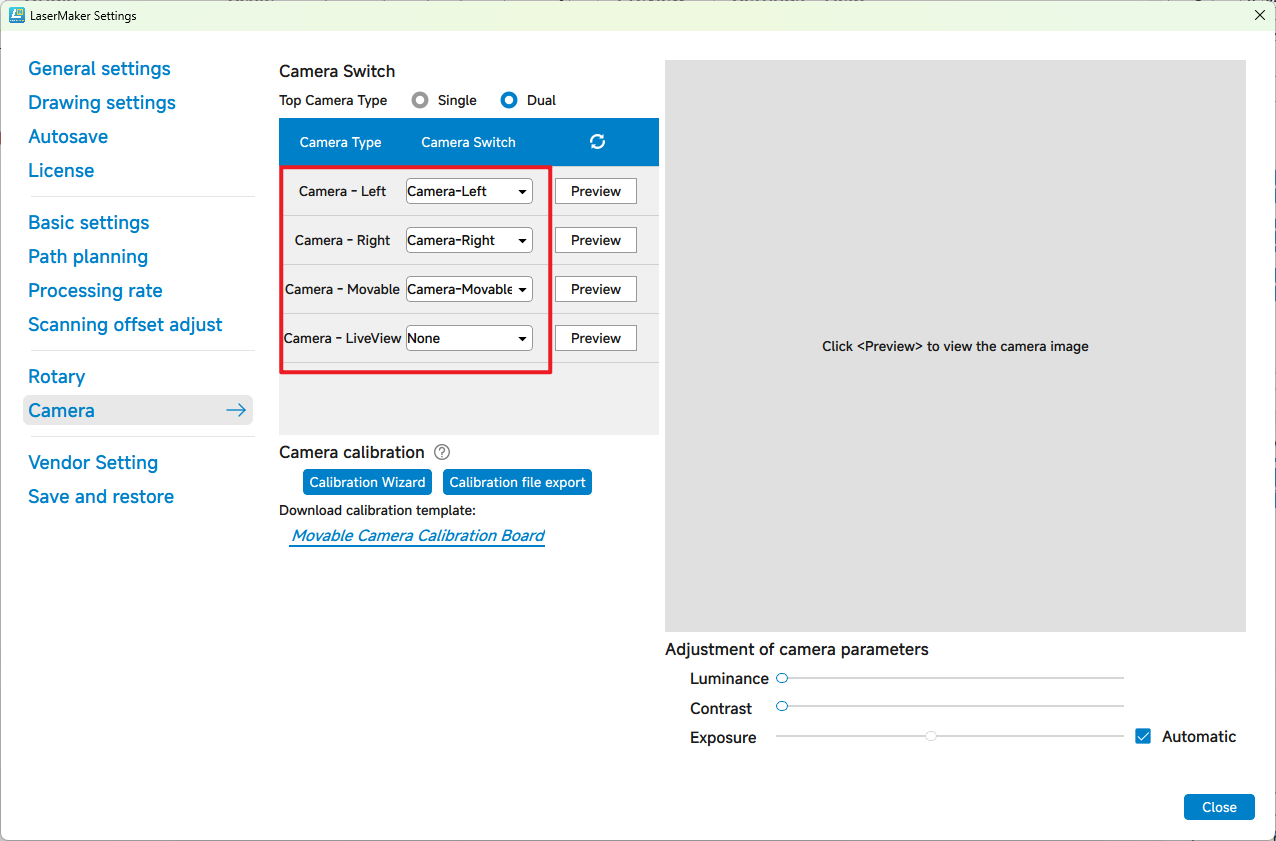The image size is (1276, 841).
Task: Open General settings section
Action: [x=99, y=69]
